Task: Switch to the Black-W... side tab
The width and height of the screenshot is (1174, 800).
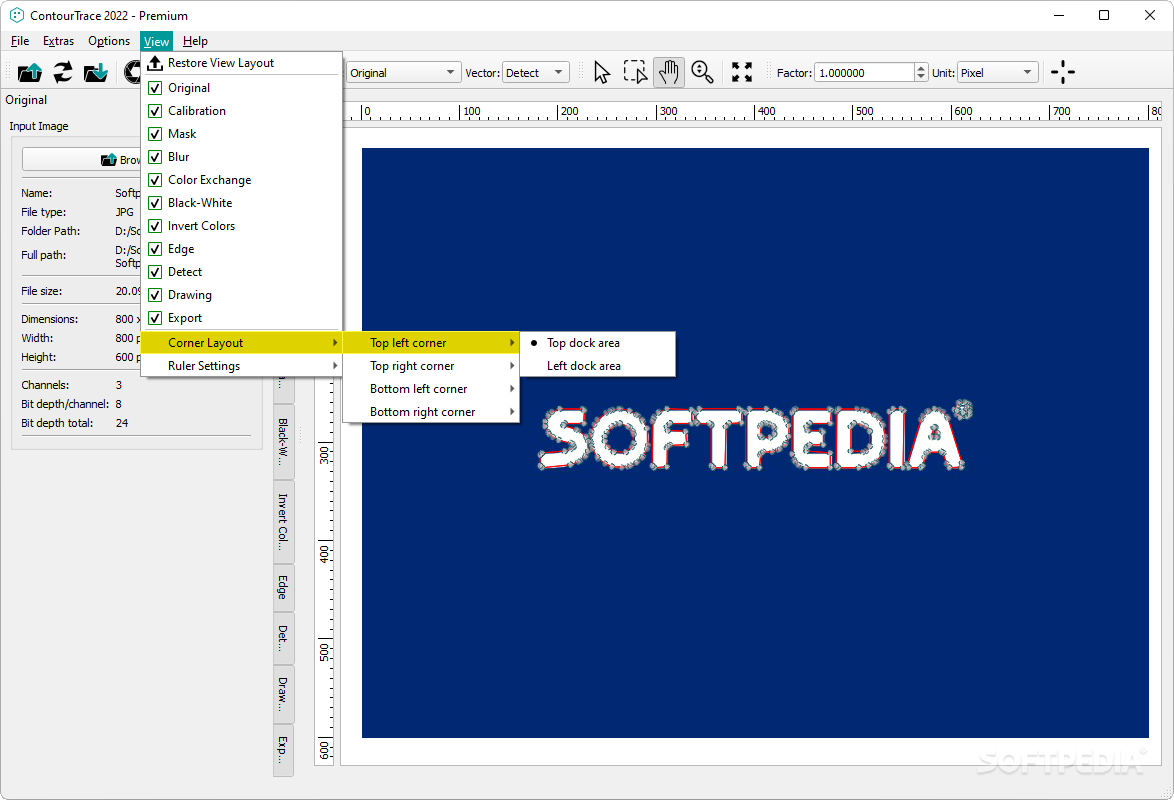Action: [283, 441]
